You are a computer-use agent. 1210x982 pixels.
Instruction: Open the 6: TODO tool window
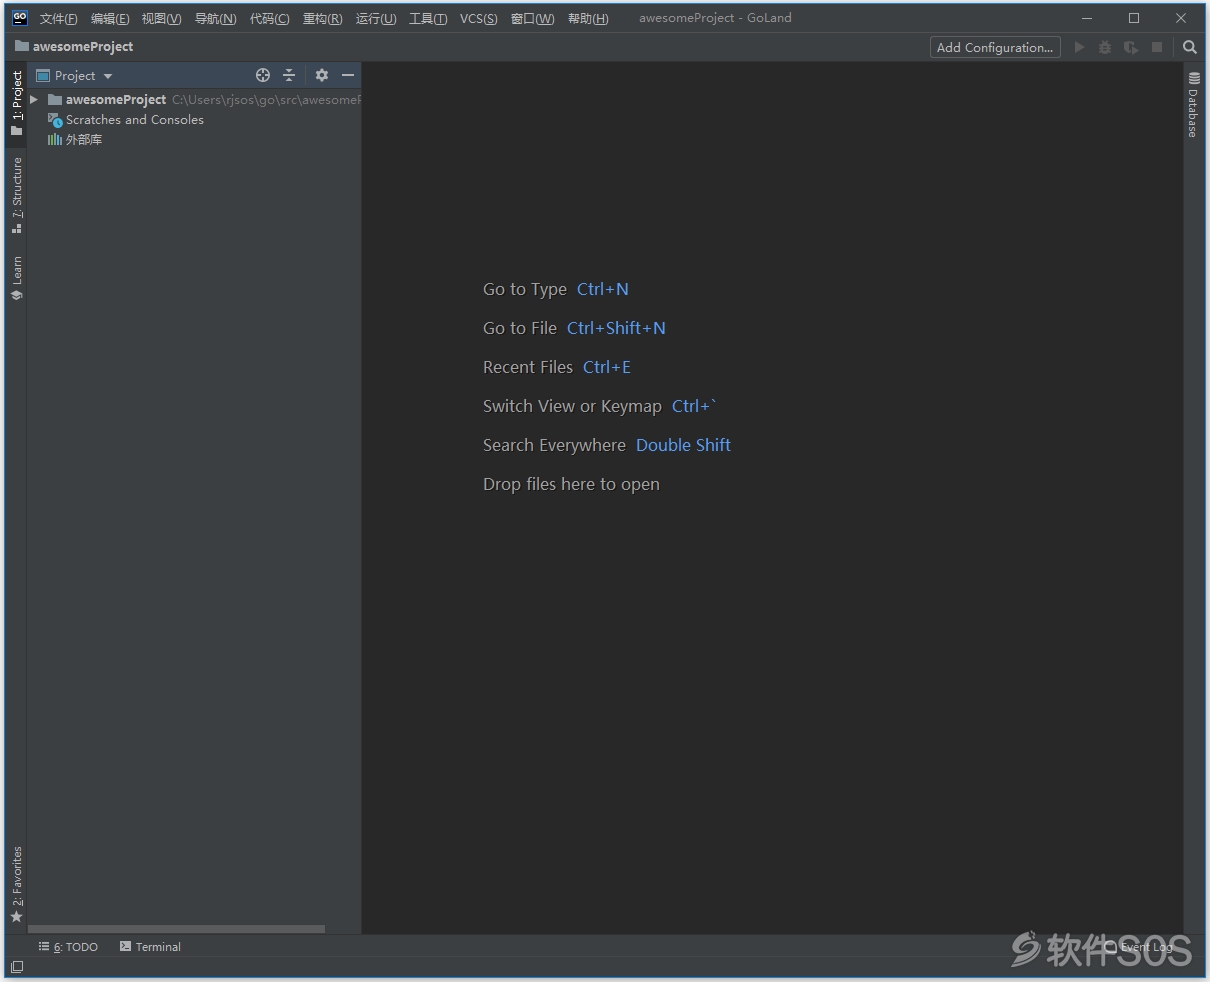68,946
